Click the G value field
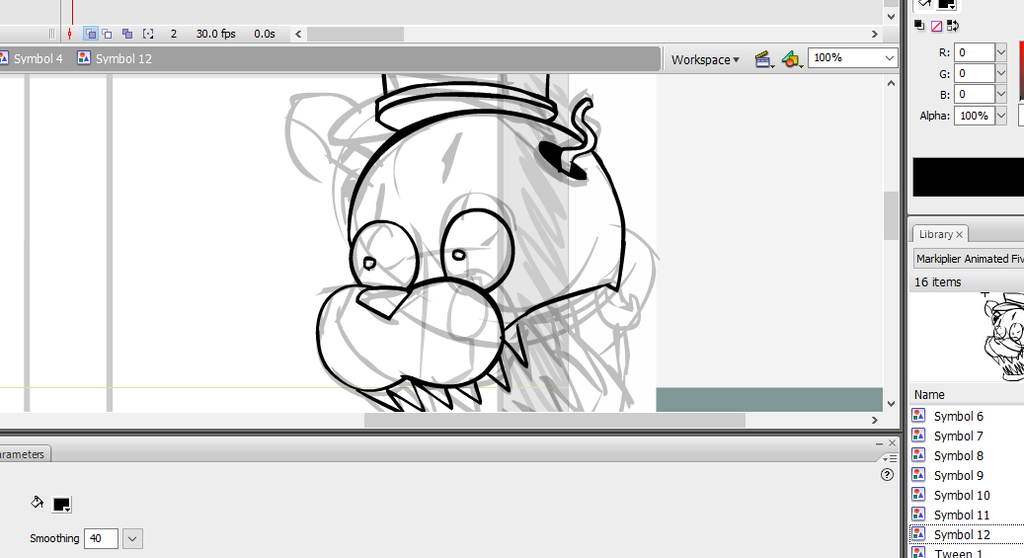The height and width of the screenshot is (558, 1024). (x=974, y=73)
